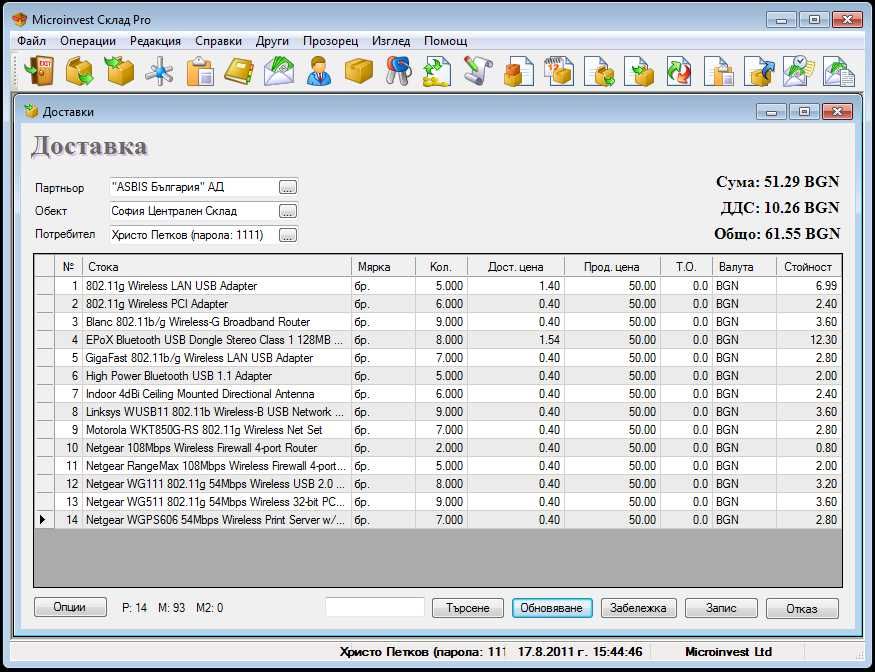875x672 pixels.
Task: Select the EPoX Bluetooth USB Dongle row
Action: click(214, 340)
